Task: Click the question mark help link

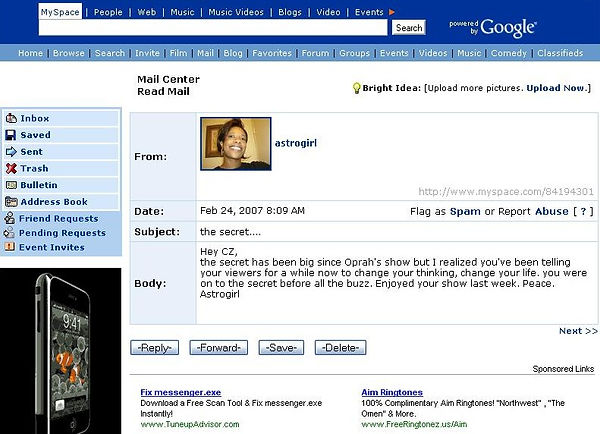Action: (x=583, y=211)
